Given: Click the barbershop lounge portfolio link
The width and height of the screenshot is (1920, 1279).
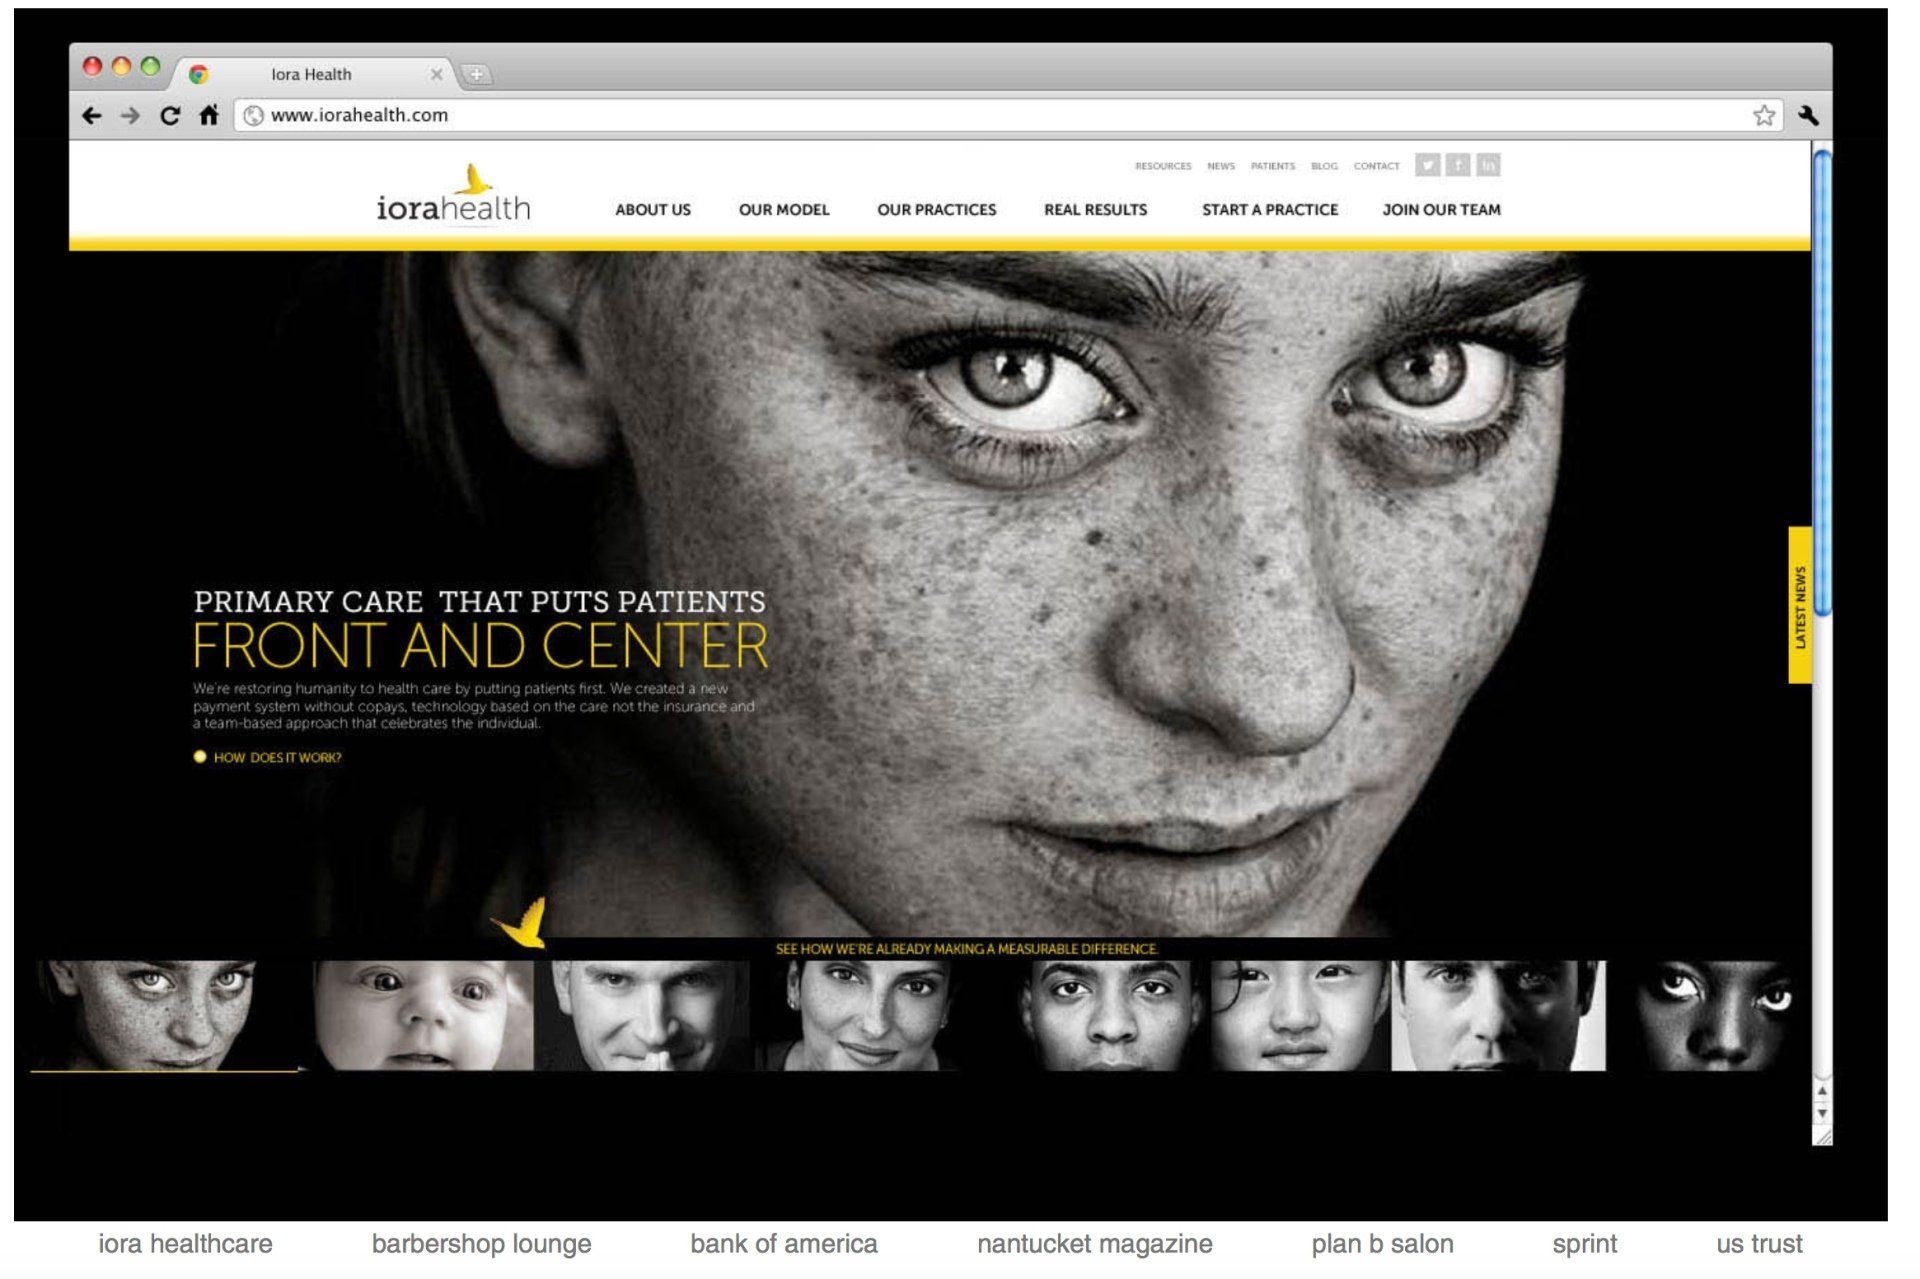Looking at the screenshot, I should tap(481, 1244).
